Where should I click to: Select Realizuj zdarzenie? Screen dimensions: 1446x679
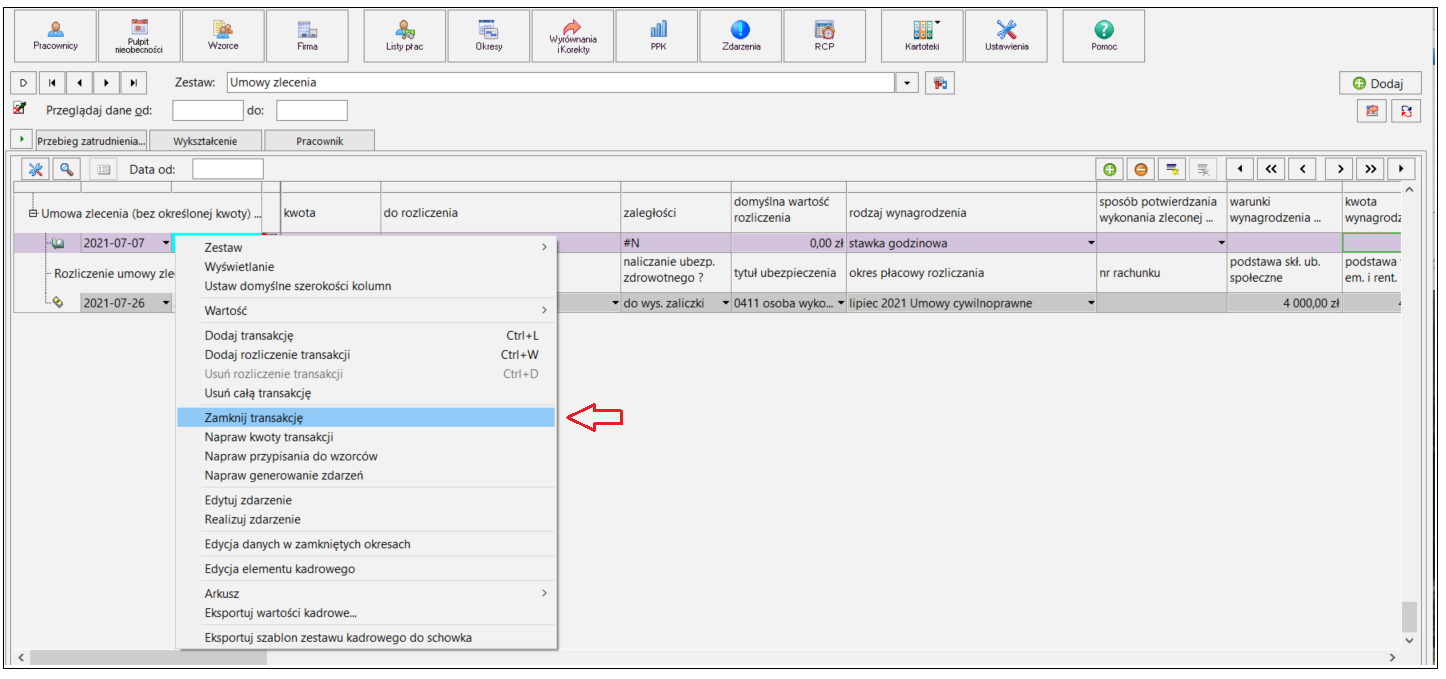pos(366,519)
